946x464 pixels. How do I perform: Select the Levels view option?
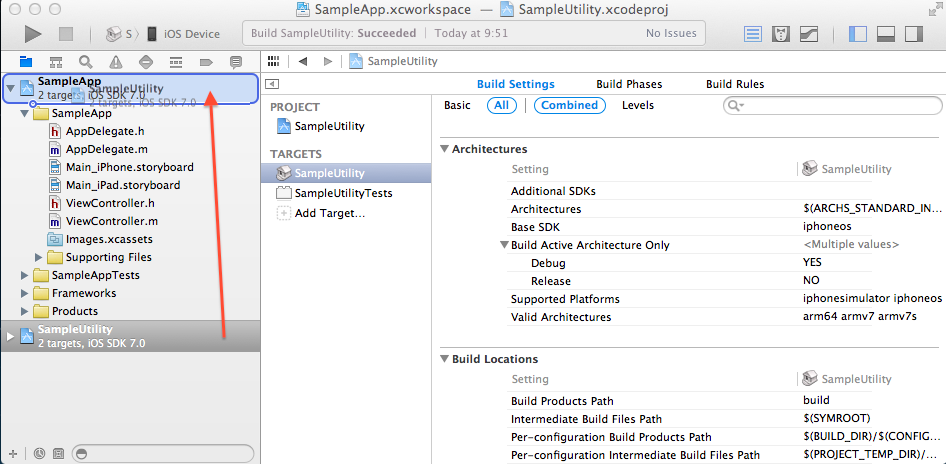638,105
